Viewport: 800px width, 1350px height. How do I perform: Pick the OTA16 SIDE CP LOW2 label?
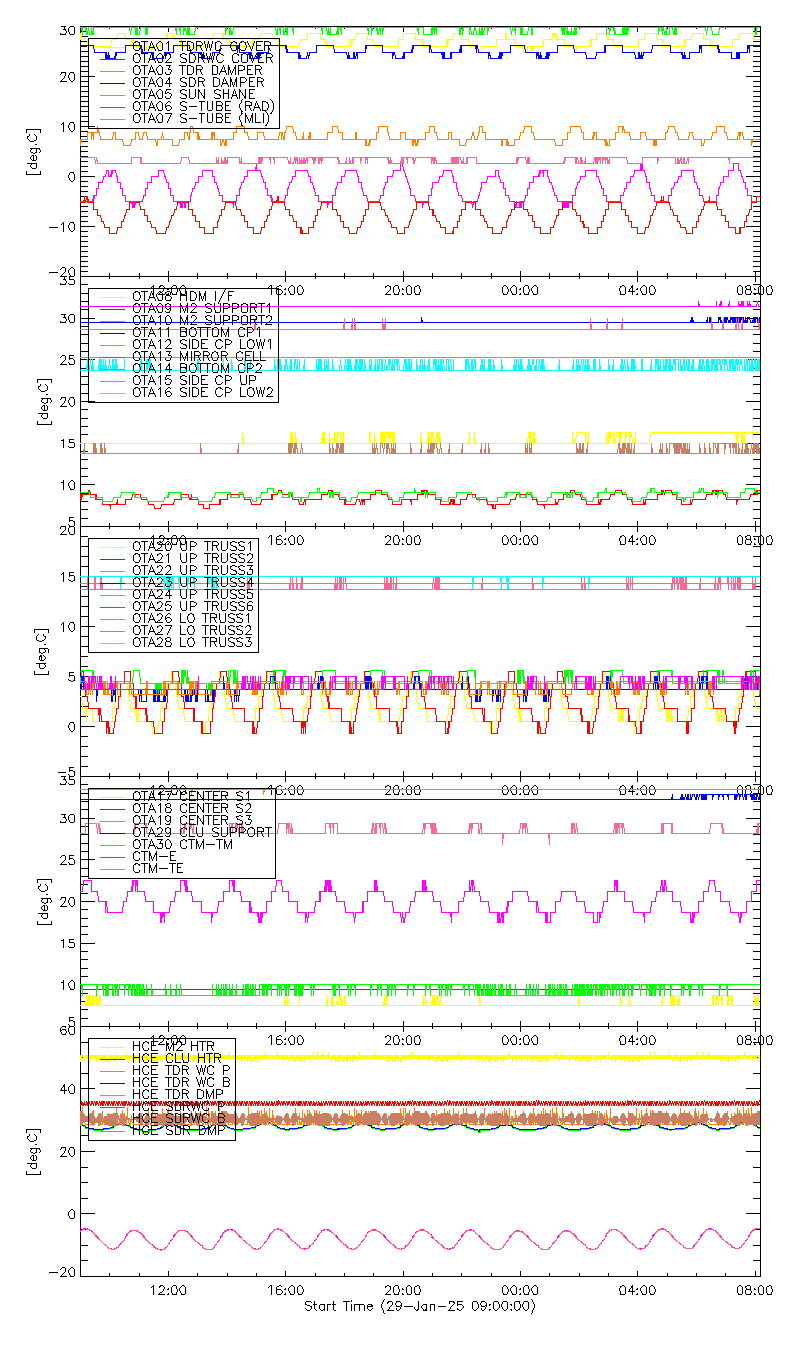point(203,392)
